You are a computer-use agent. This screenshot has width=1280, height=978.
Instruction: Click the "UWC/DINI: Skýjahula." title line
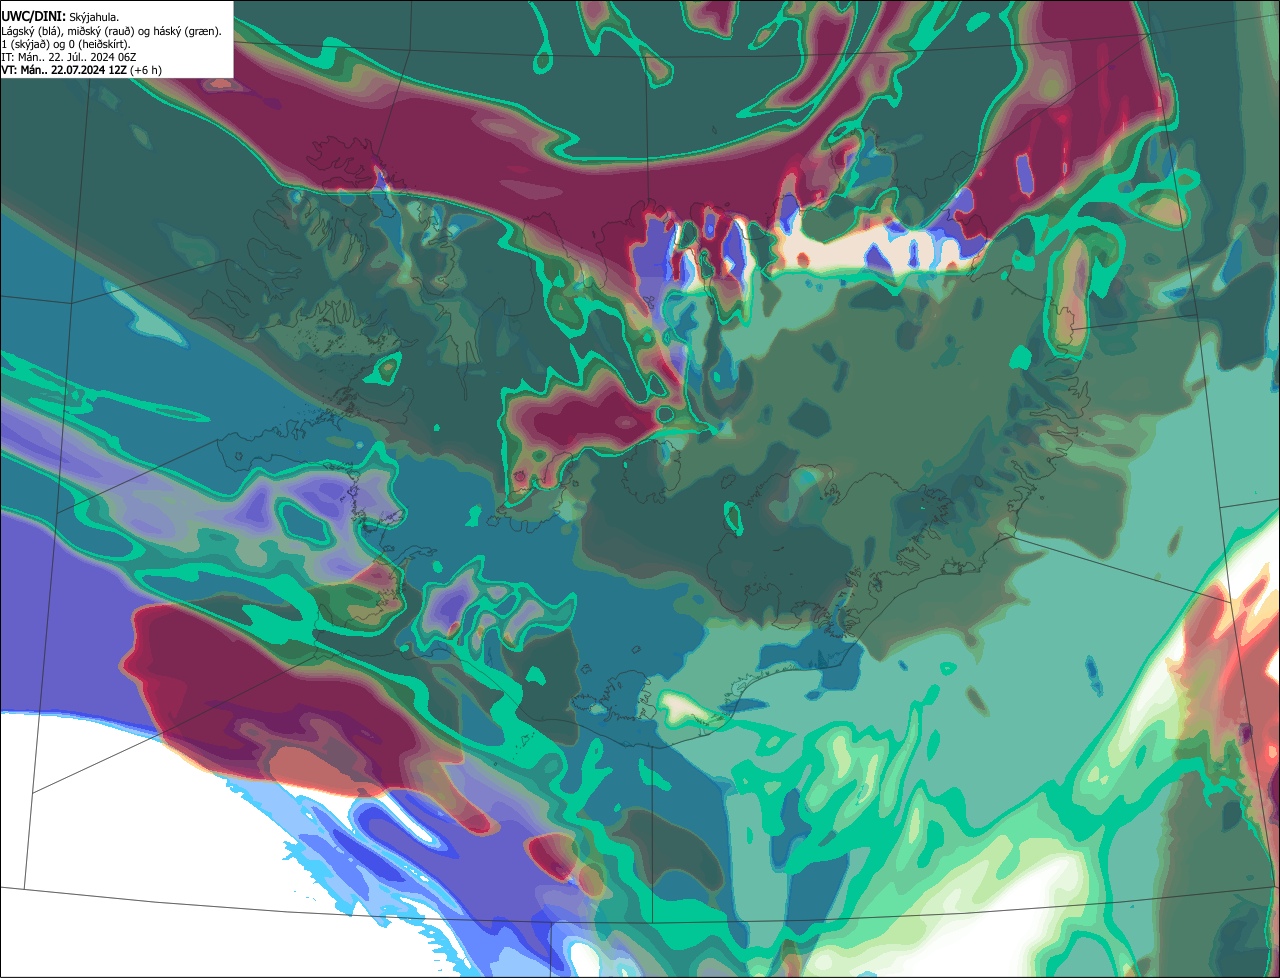pos(60,17)
